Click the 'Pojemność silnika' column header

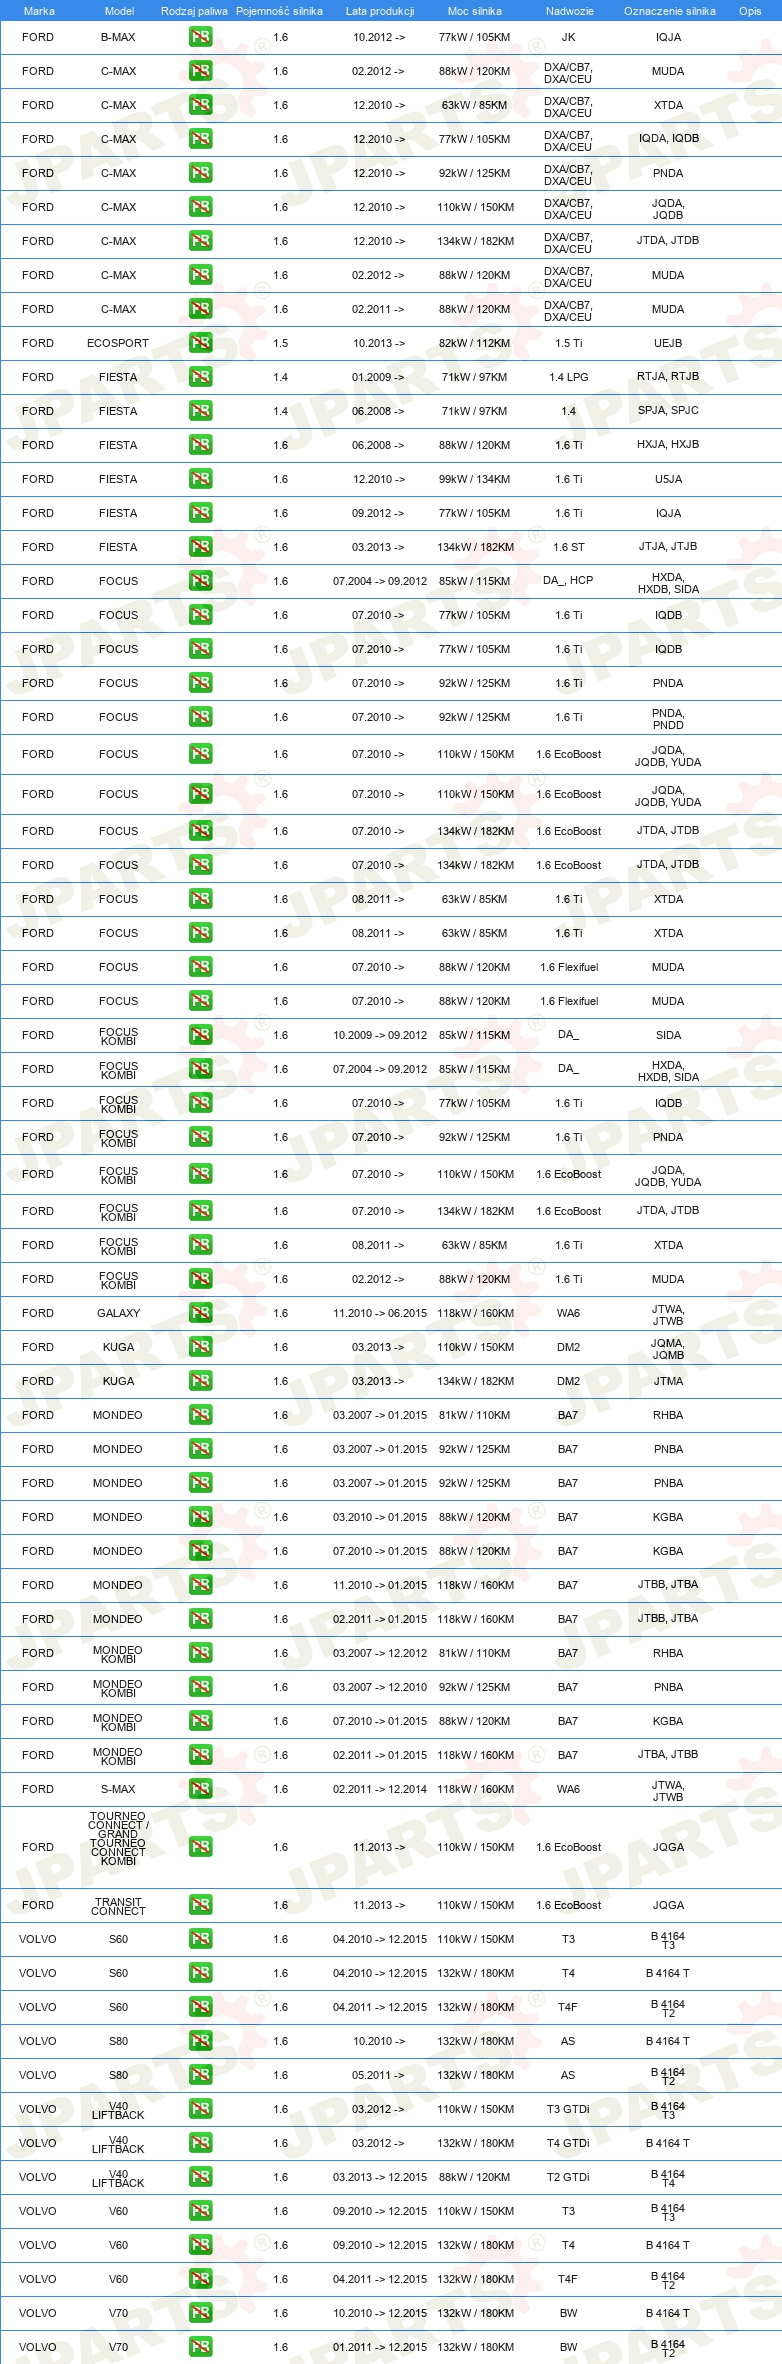[279, 11]
